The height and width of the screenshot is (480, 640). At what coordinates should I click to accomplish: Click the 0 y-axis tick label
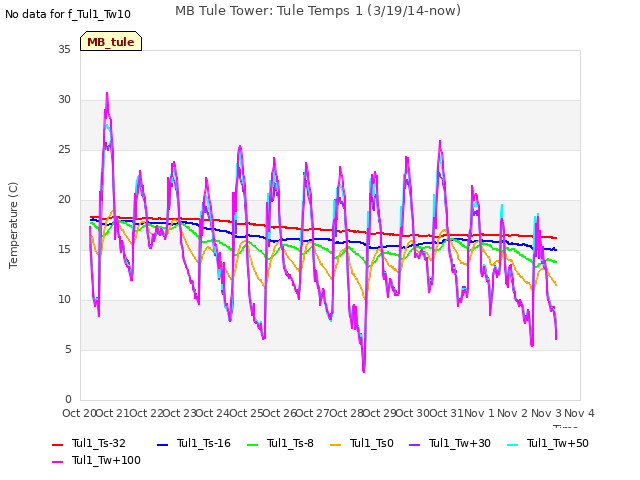pos(68,400)
